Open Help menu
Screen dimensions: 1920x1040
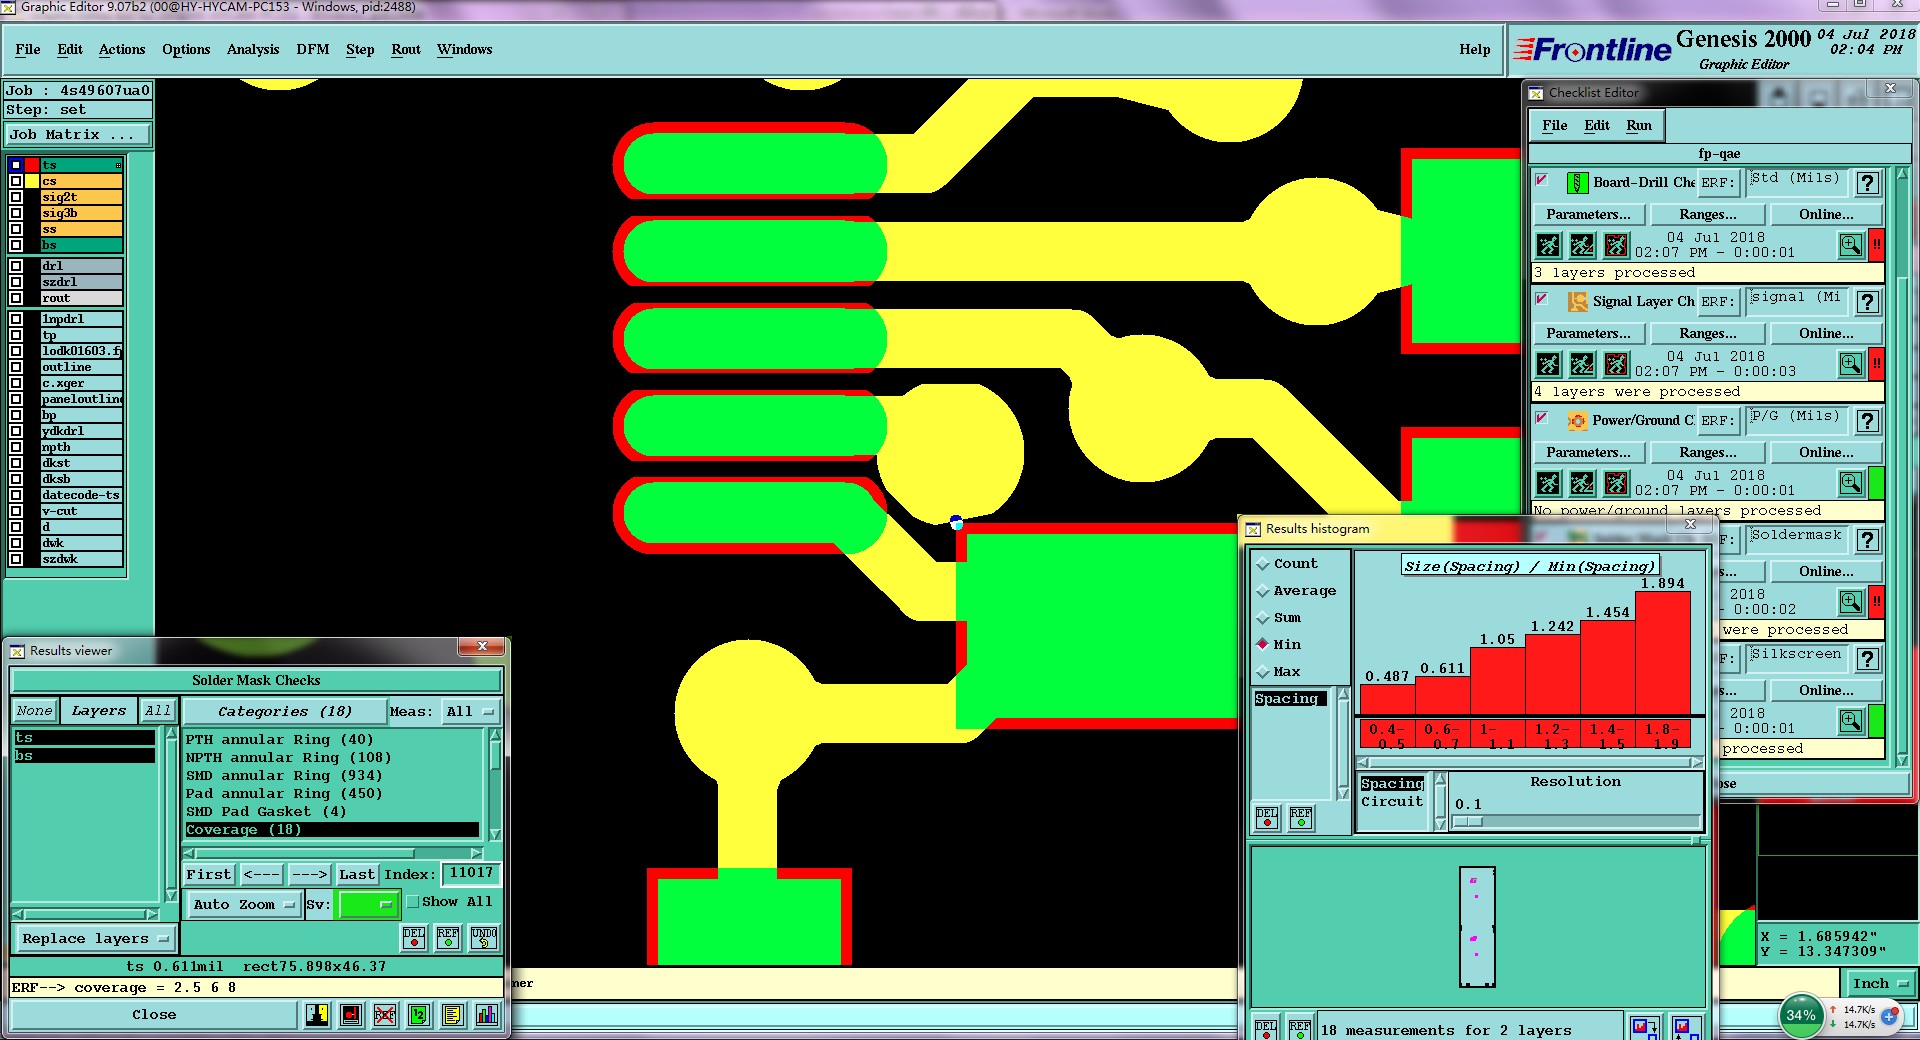pyautogui.click(x=1474, y=49)
